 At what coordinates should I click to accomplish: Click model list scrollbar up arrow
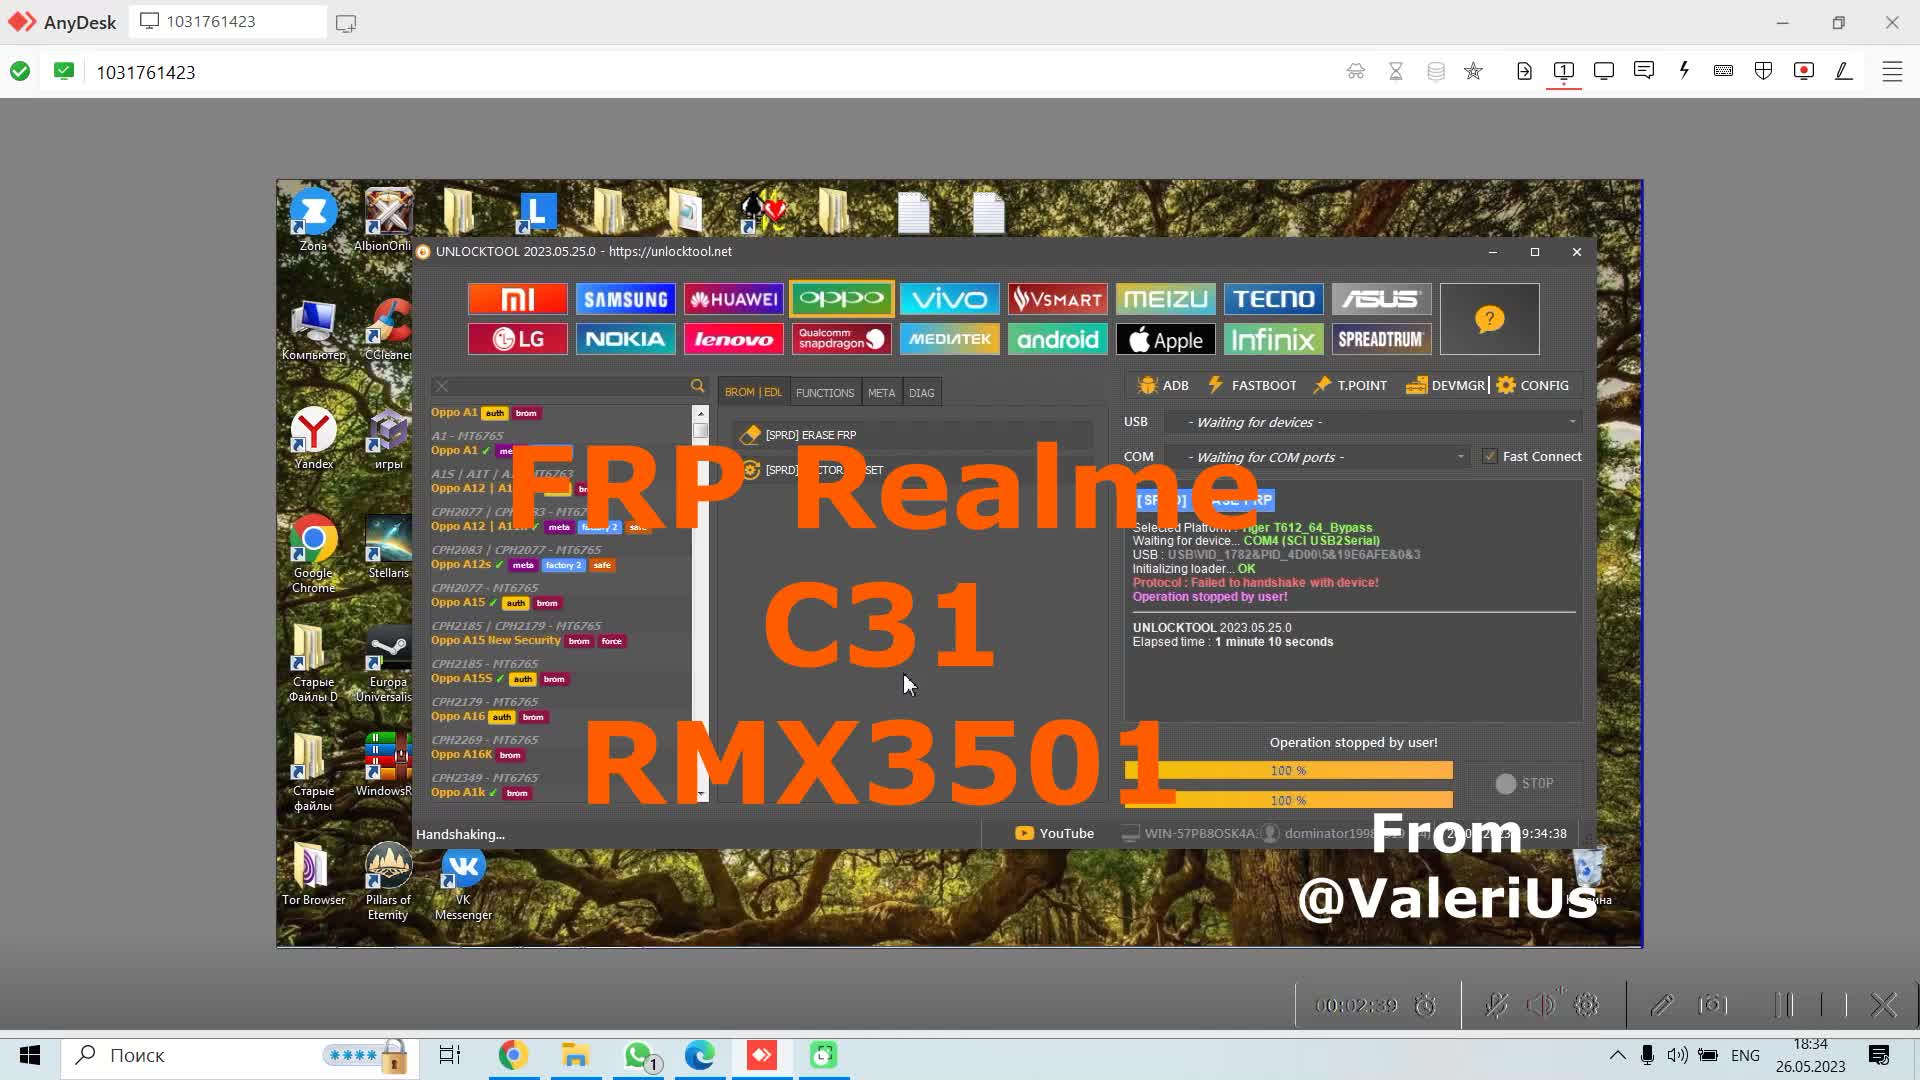700,413
